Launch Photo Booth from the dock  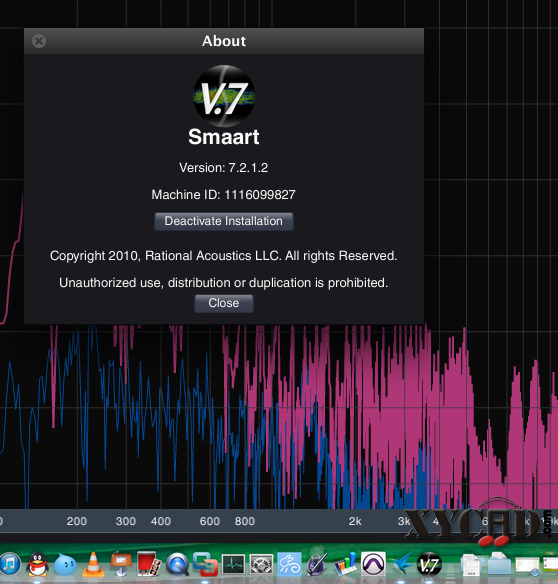(149, 564)
